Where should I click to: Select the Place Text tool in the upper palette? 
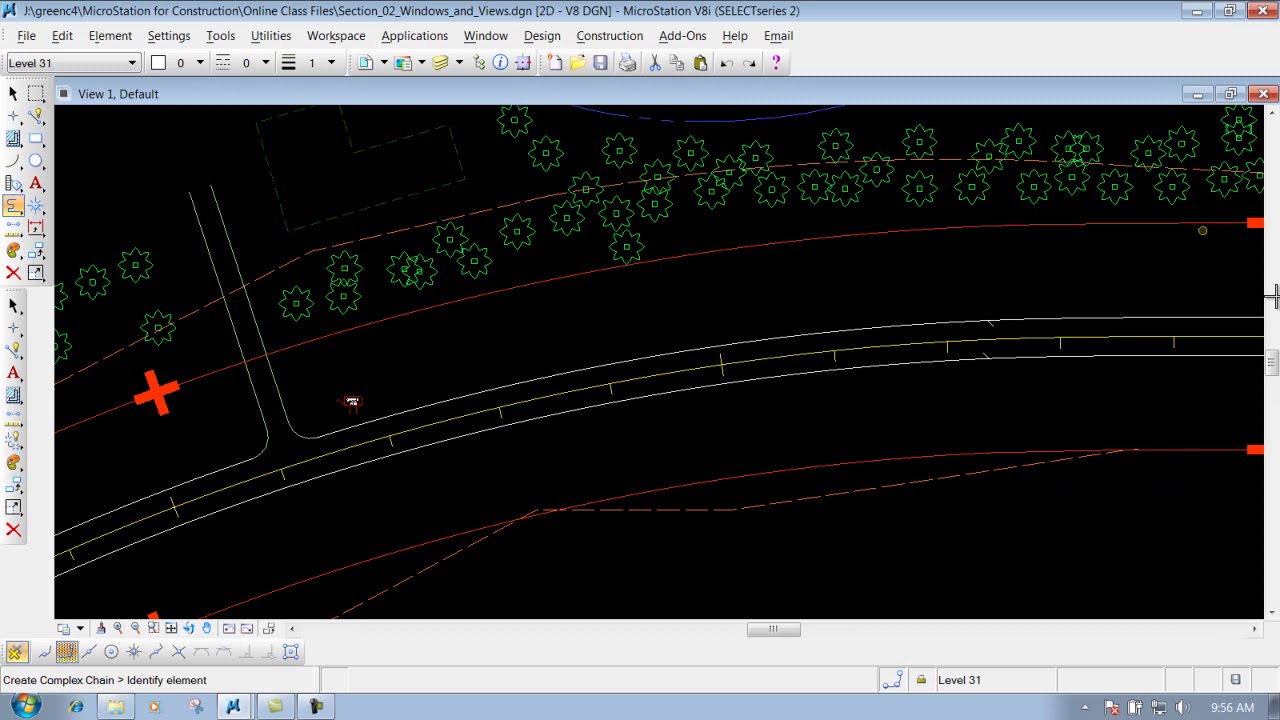36,184
